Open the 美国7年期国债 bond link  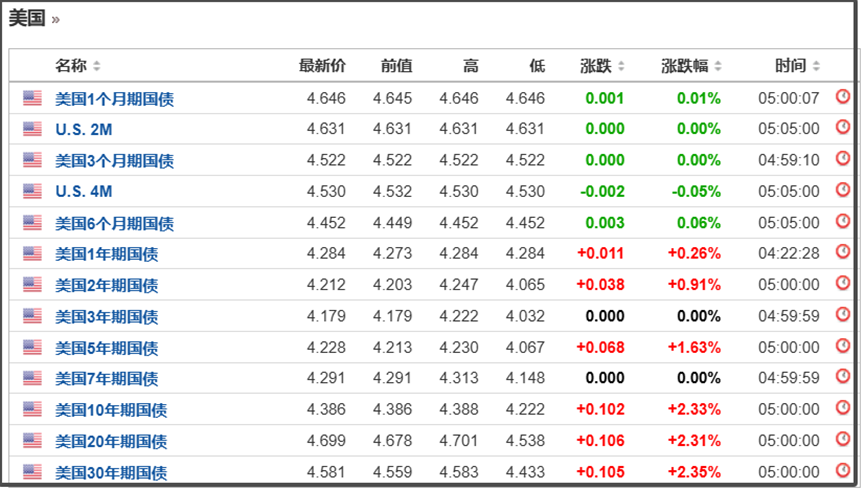pyautogui.click(x=106, y=379)
